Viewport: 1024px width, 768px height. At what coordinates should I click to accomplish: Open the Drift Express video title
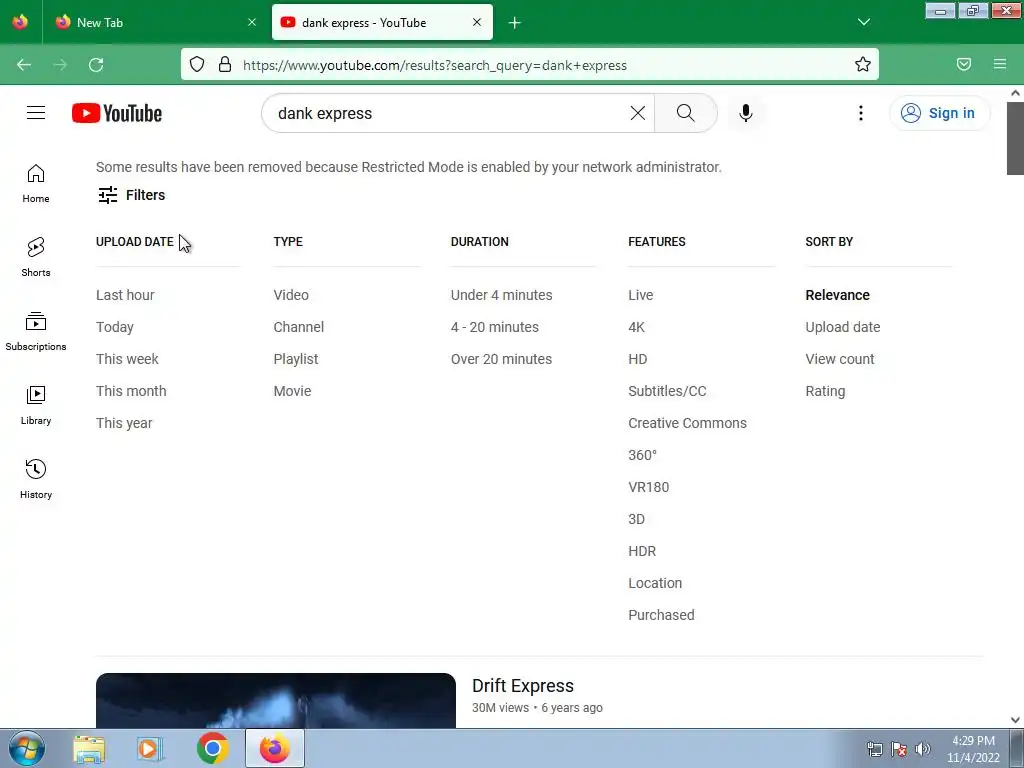[523, 686]
